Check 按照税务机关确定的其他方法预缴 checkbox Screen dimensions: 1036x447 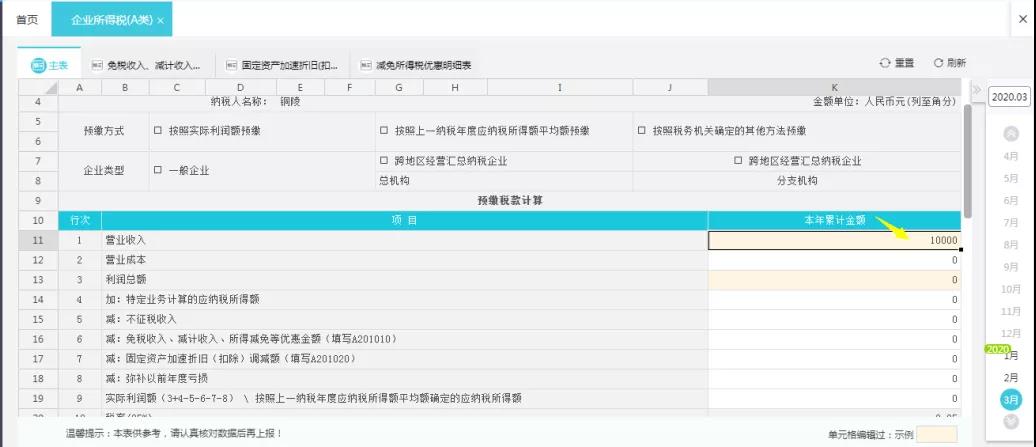coord(642,131)
